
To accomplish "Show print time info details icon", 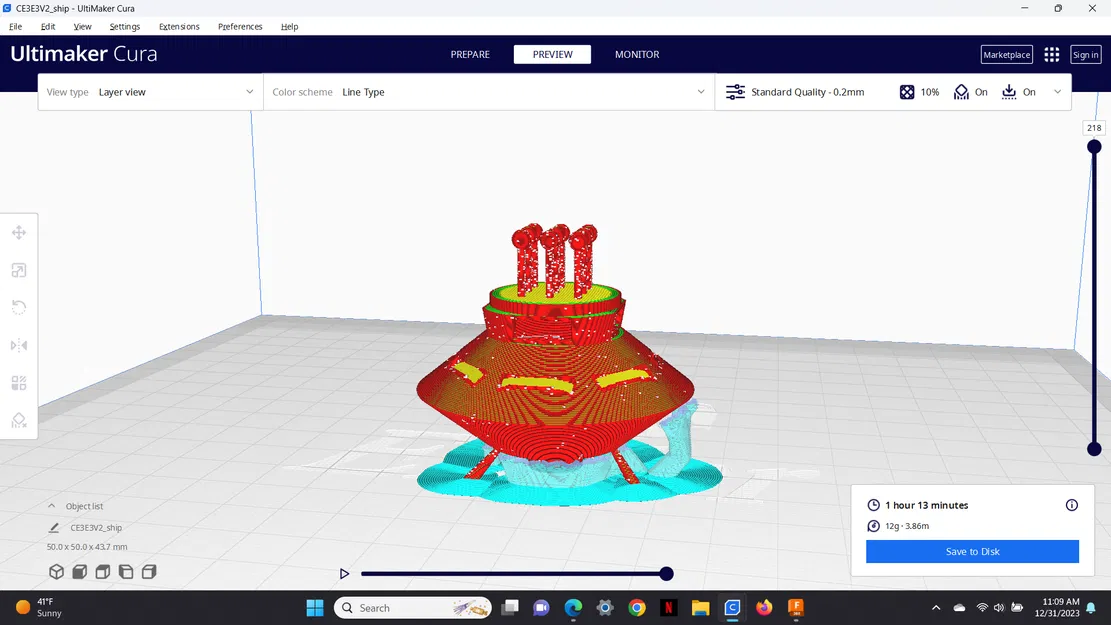I will 1071,505.
